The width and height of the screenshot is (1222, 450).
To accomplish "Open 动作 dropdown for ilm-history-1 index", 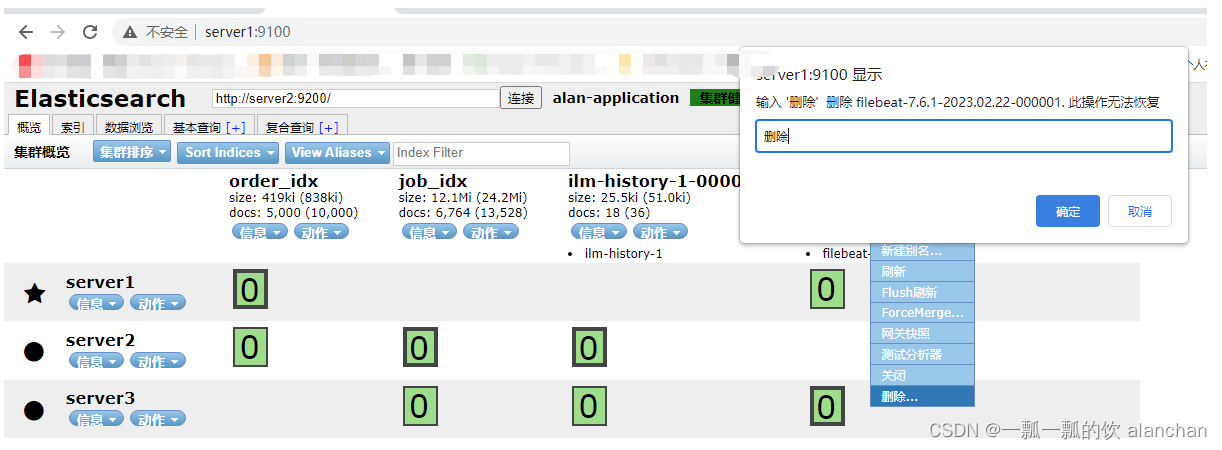I will (660, 232).
